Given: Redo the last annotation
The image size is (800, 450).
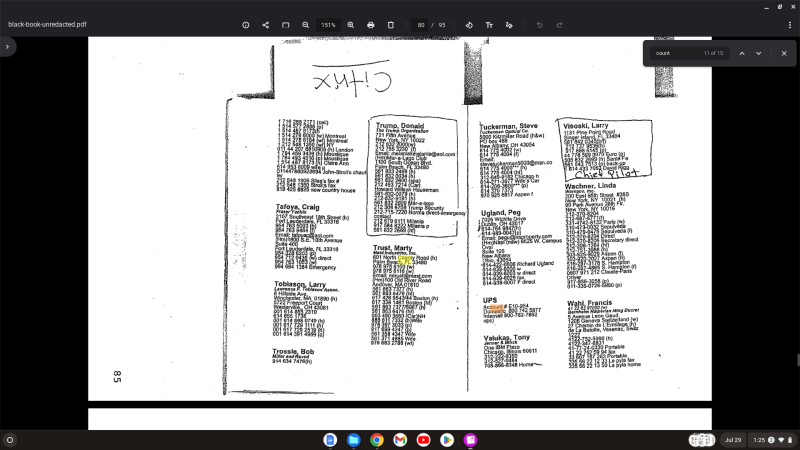Looking at the screenshot, I should tap(560, 24).
